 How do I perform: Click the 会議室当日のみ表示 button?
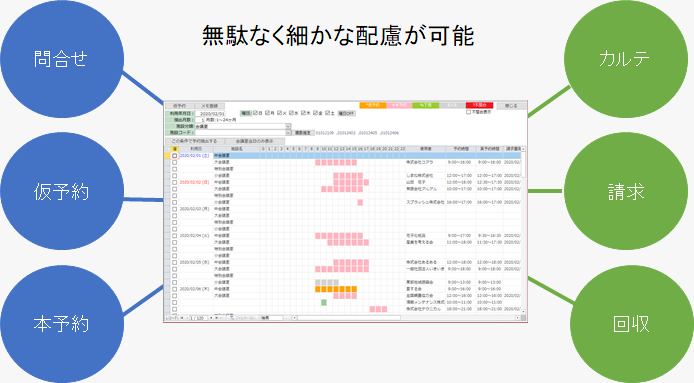254,141
